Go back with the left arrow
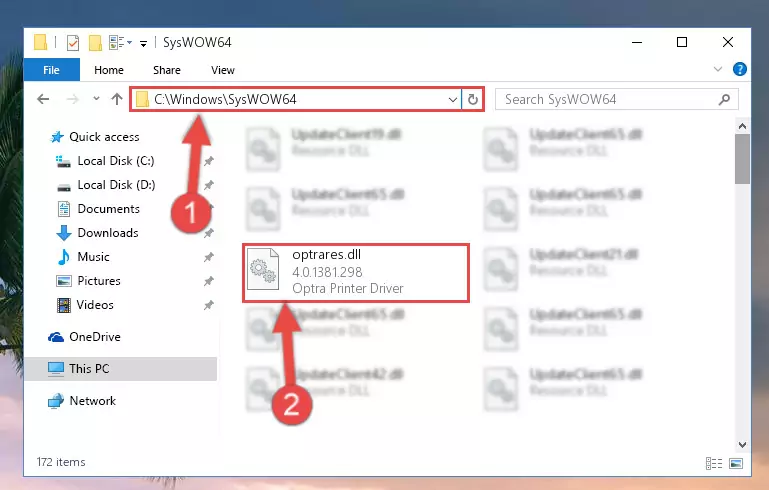769x490 pixels. tap(43, 99)
